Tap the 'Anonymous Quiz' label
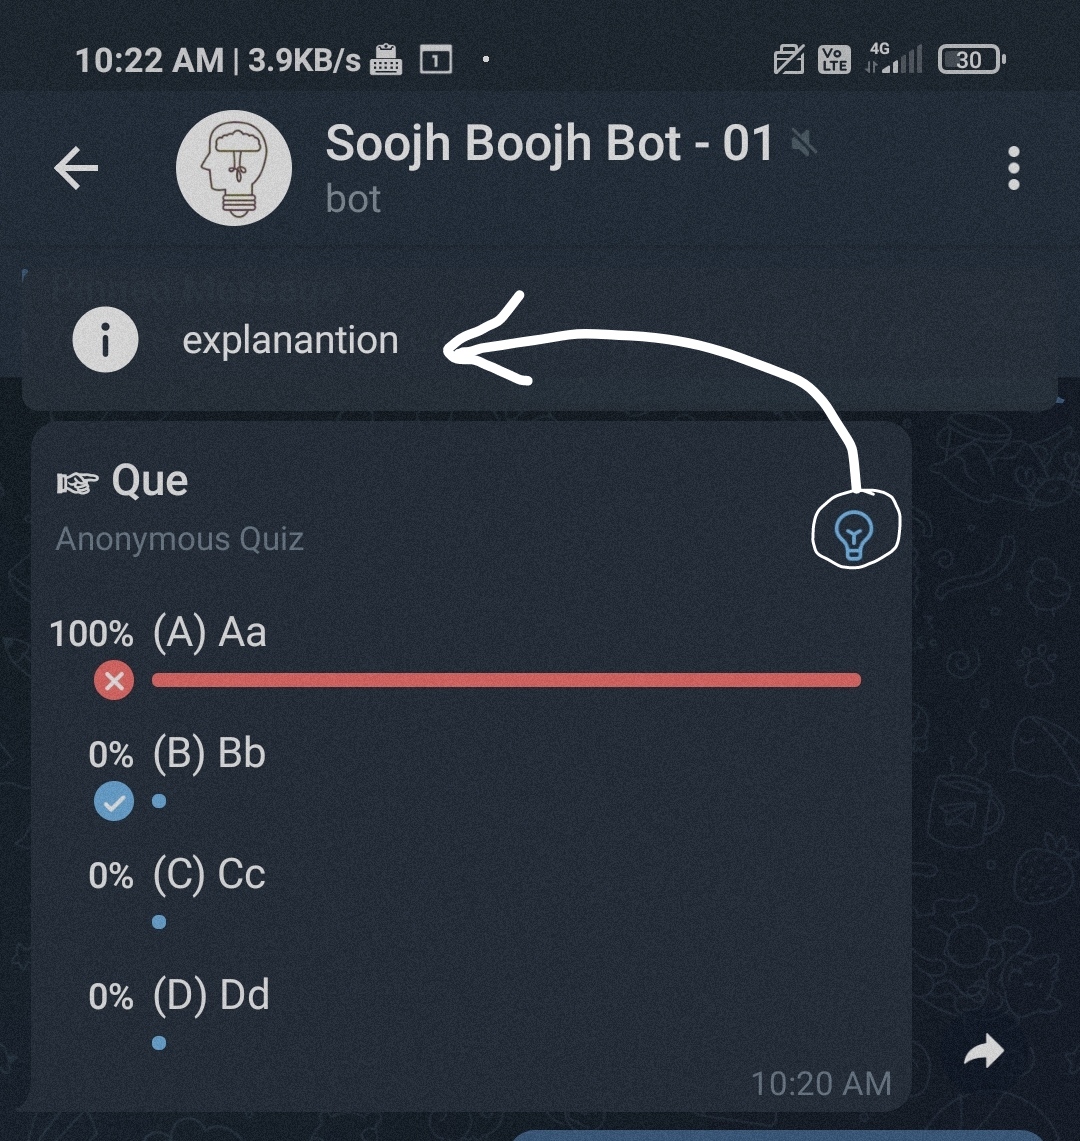1080x1141 pixels. [x=178, y=538]
